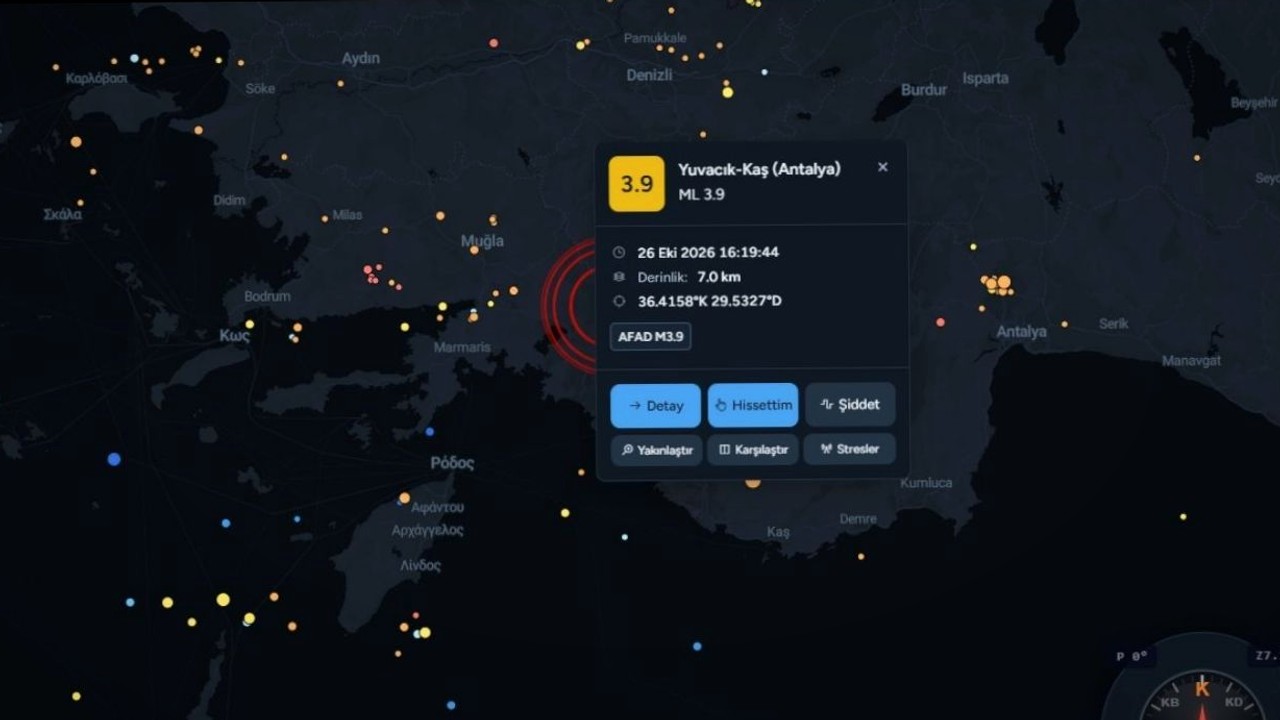Click the Hissettim (I felt it) button
The height and width of the screenshot is (720, 1280).
753,405
